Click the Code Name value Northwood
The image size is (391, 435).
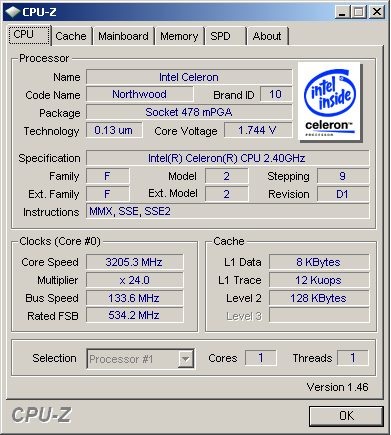(x=140, y=94)
